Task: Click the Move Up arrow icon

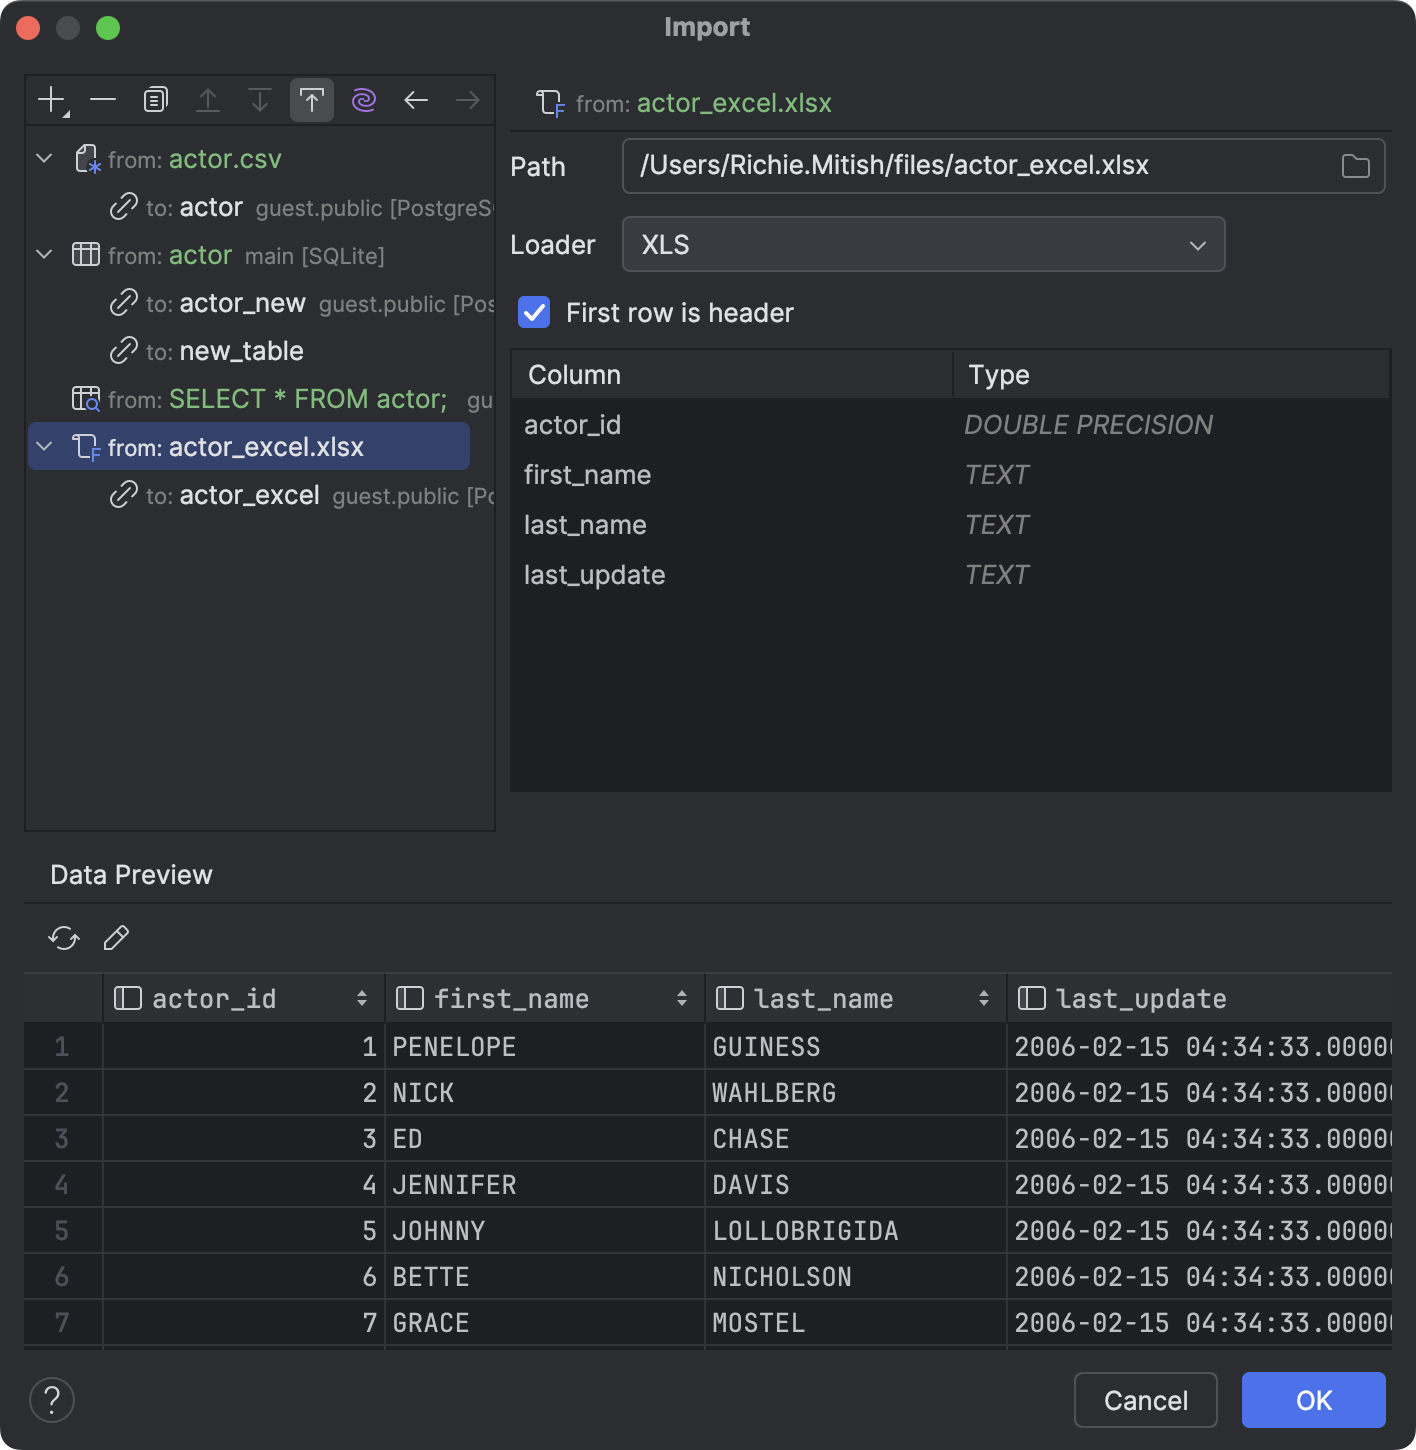Action: tap(207, 99)
